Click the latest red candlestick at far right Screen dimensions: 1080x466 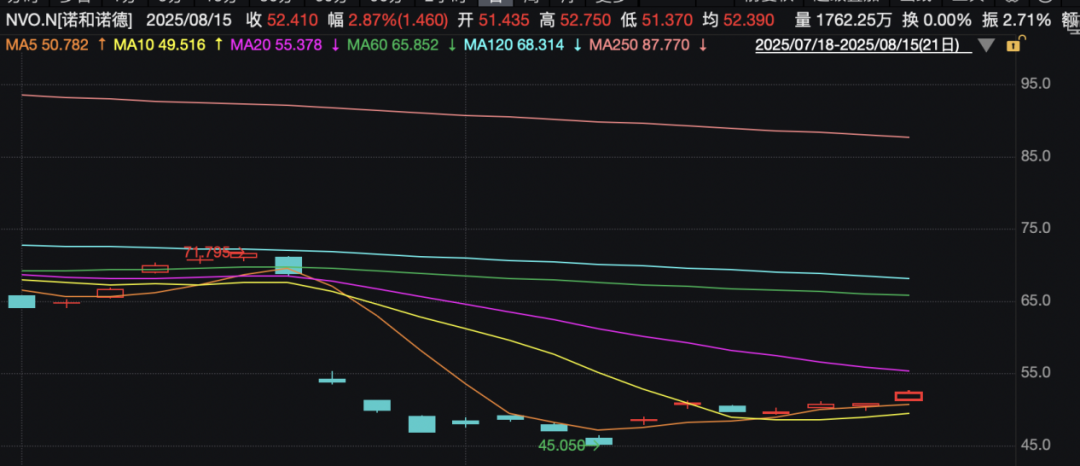pyautogui.click(x=908, y=396)
